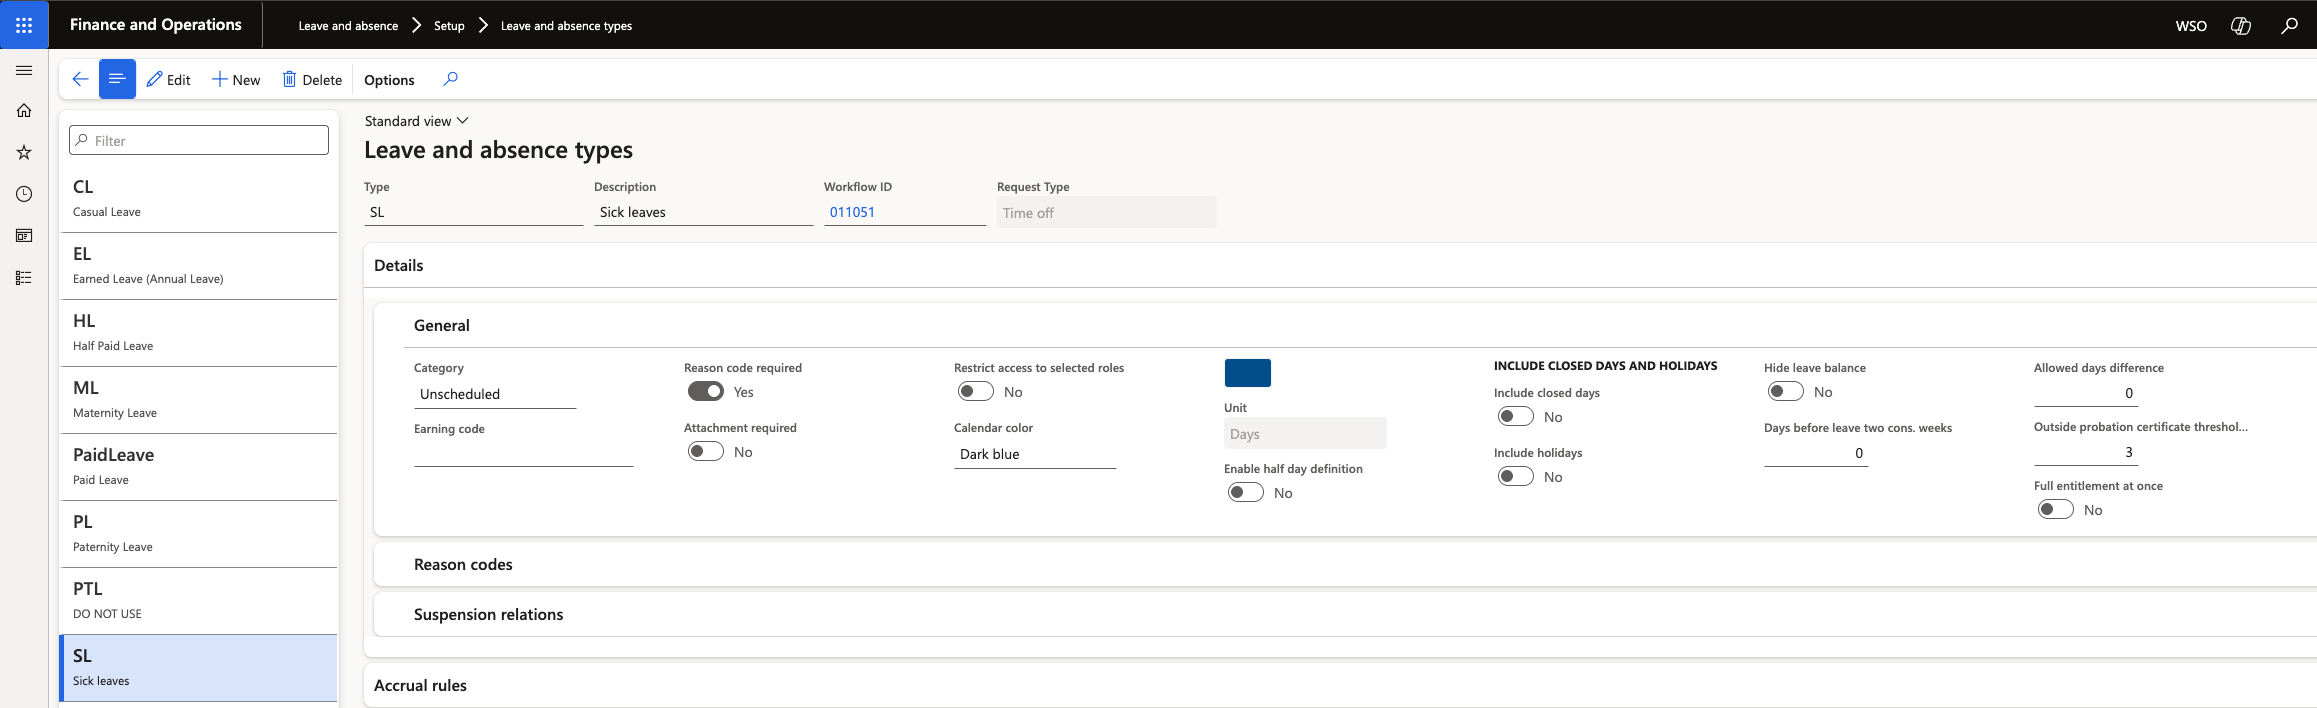Open the top-right global search icon
This screenshot has height=708, width=2317.
2289,25
